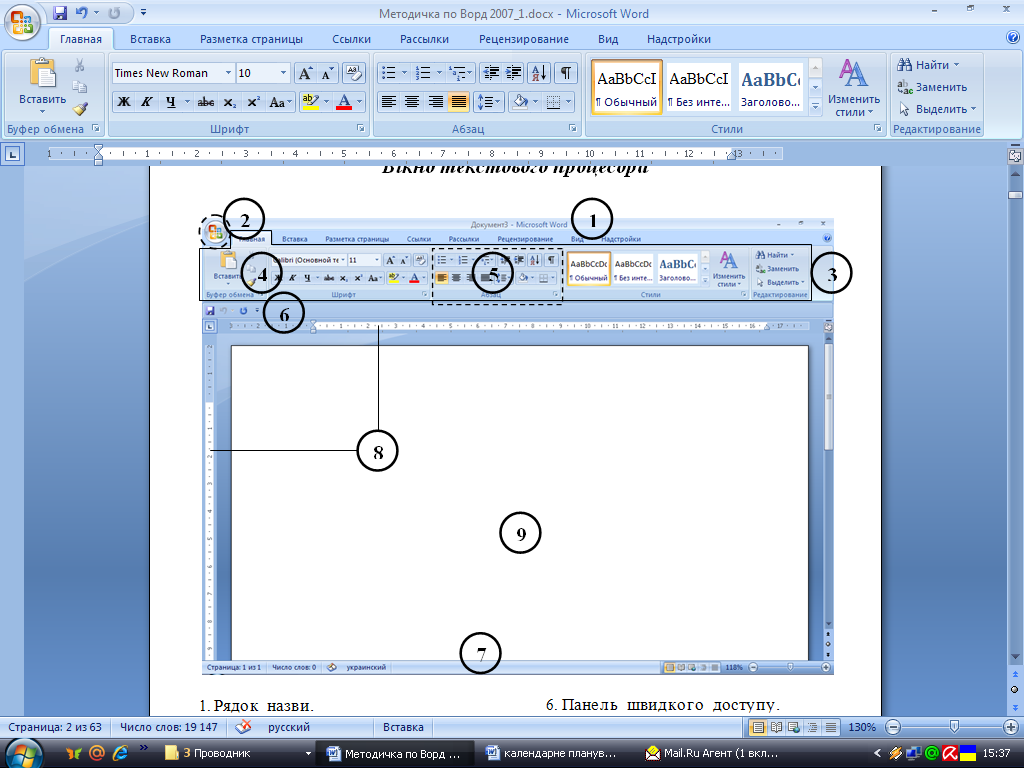The image size is (1024, 768).
Task: Select Print Layout view icon in status bar
Action: coord(758,727)
